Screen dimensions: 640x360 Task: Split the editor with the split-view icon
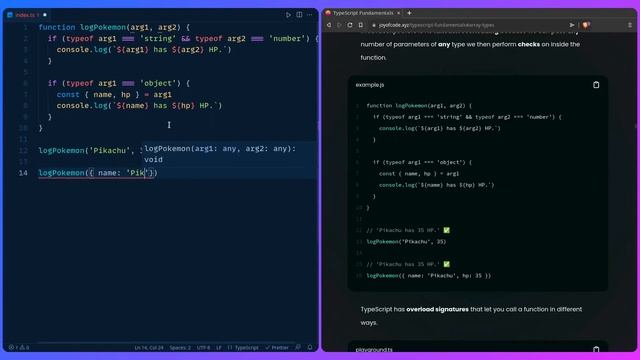click(x=299, y=15)
